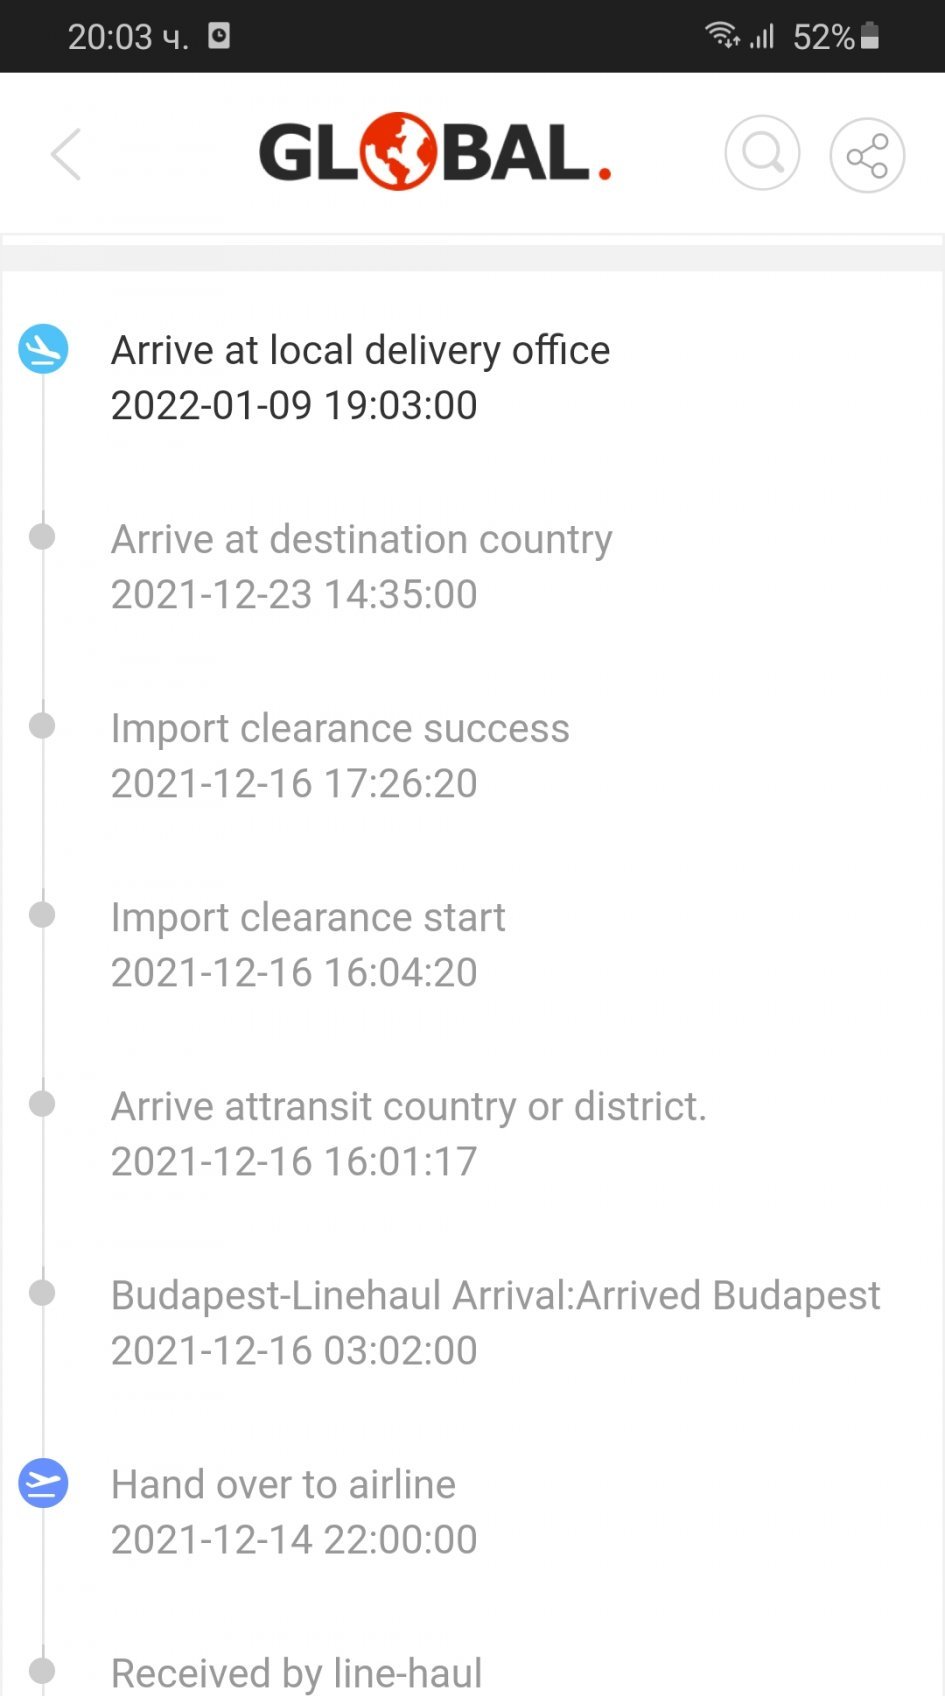Tap the Wi-Fi status bar icon
The width and height of the screenshot is (945, 1696).
pyautogui.click(x=721, y=36)
